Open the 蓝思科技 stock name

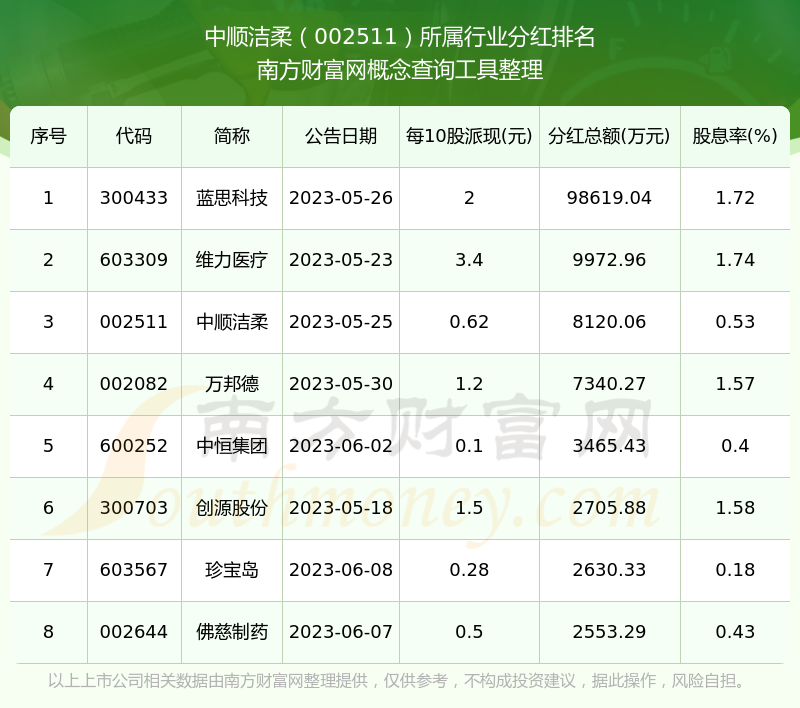(232, 198)
